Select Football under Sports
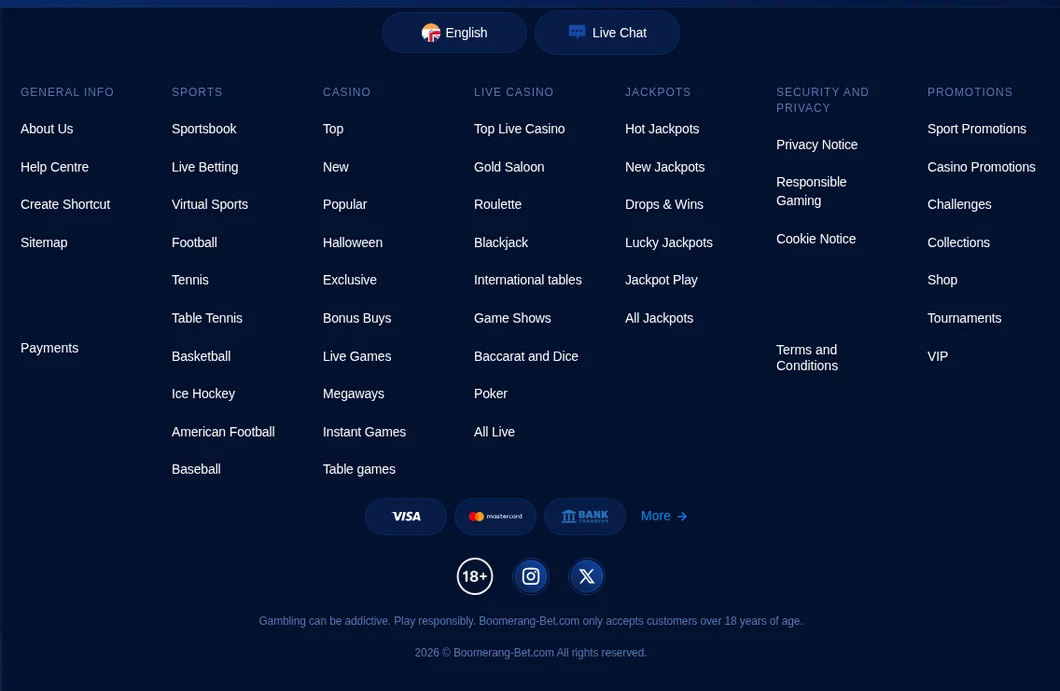Screen dimensions: 1060x691 pos(194,242)
